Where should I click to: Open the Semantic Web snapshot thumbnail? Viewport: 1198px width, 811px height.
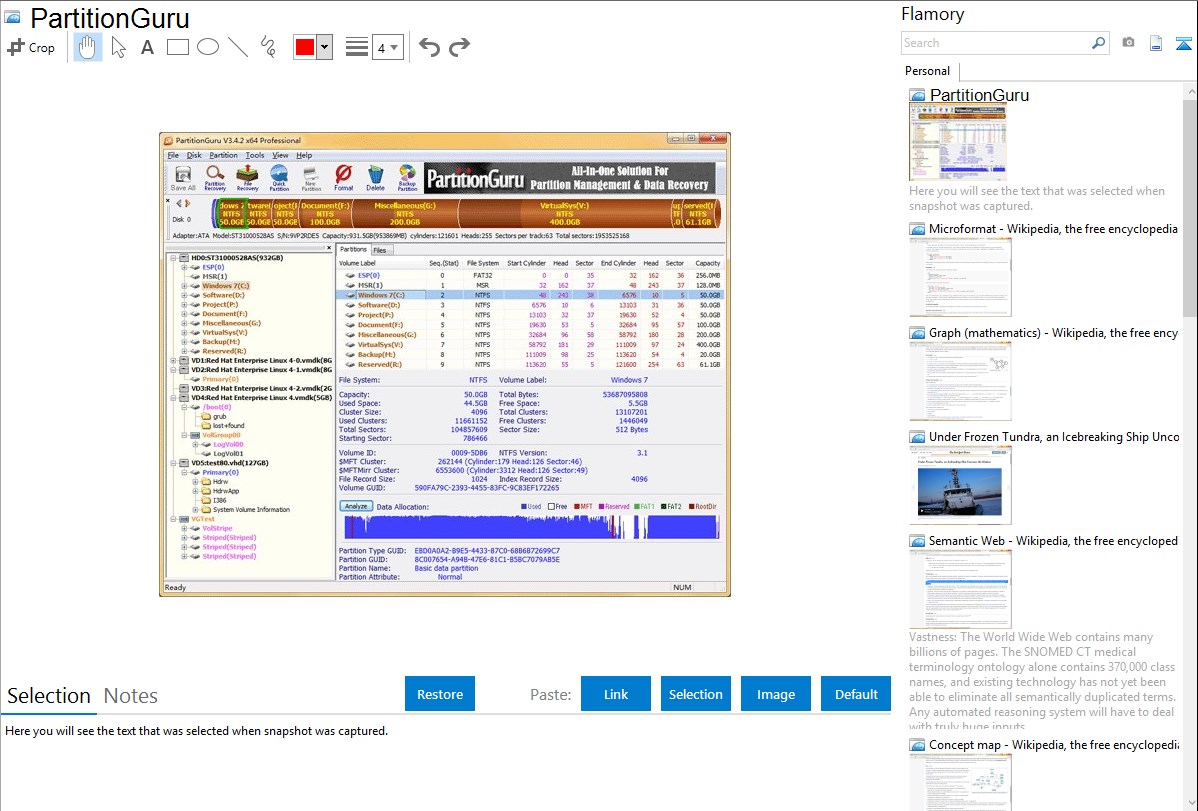(960, 589)
